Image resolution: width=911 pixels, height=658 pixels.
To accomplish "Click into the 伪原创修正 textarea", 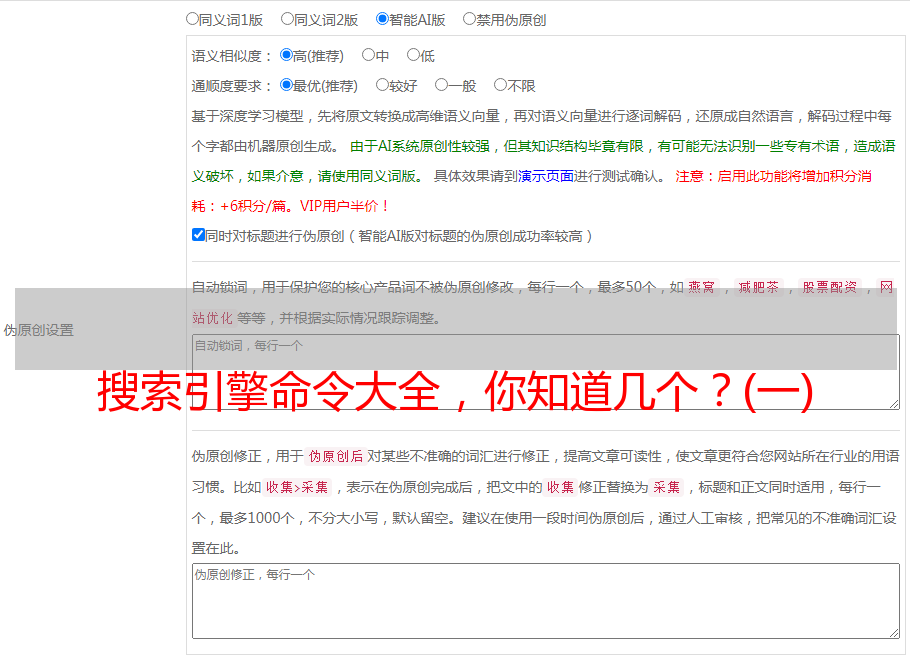I will coord(546,601).
